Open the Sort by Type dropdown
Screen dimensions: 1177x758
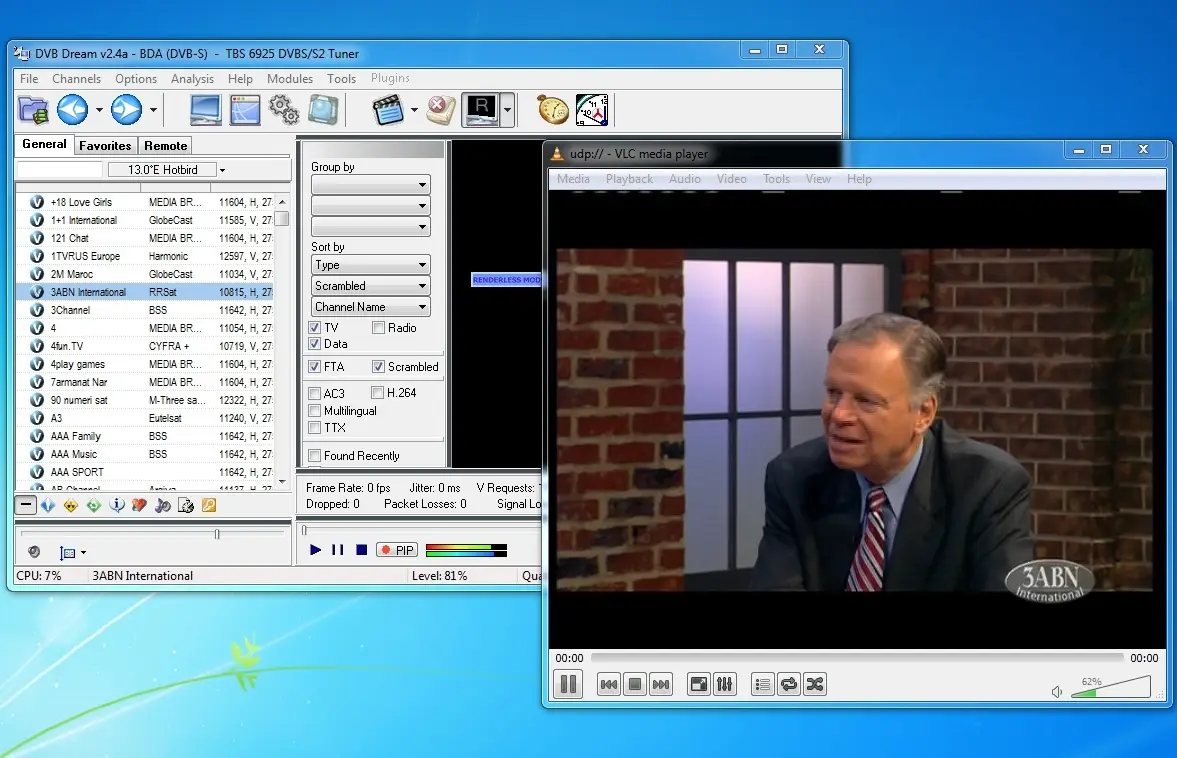tap(371, 265)
